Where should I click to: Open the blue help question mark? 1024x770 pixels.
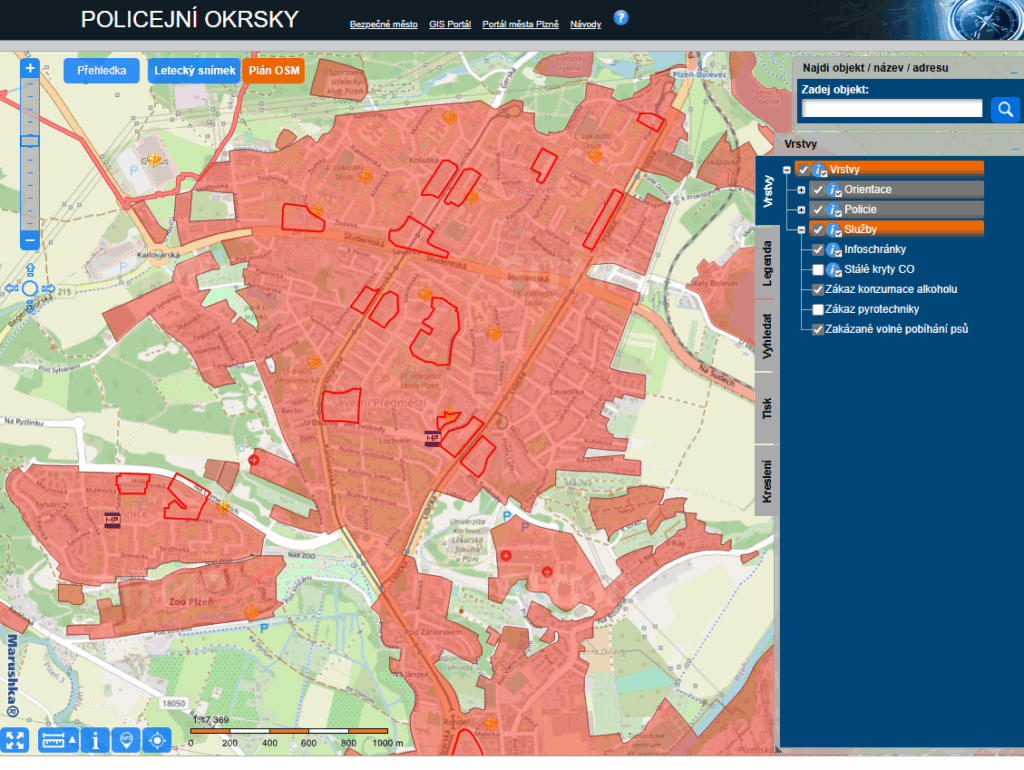tap(621, 18)
